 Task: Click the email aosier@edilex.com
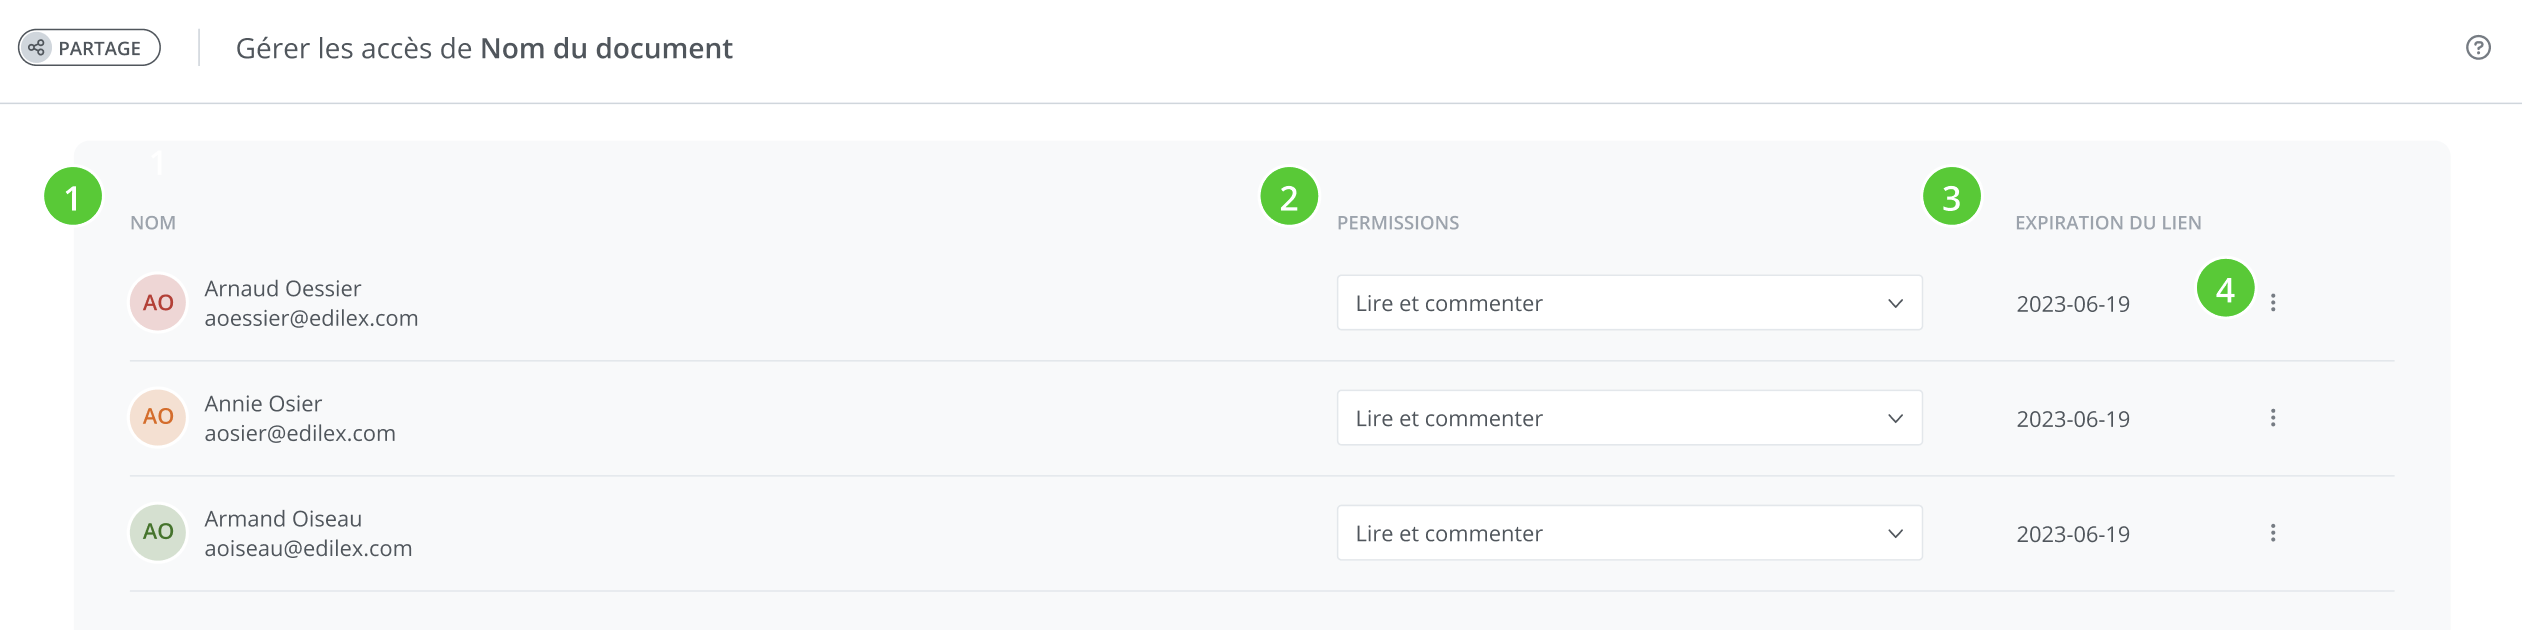click(x=300, y=434)
